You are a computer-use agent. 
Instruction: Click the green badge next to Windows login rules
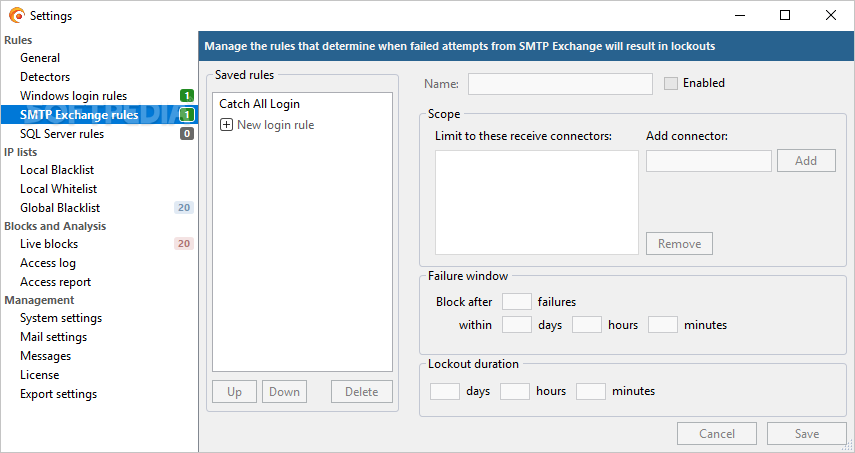187,96
